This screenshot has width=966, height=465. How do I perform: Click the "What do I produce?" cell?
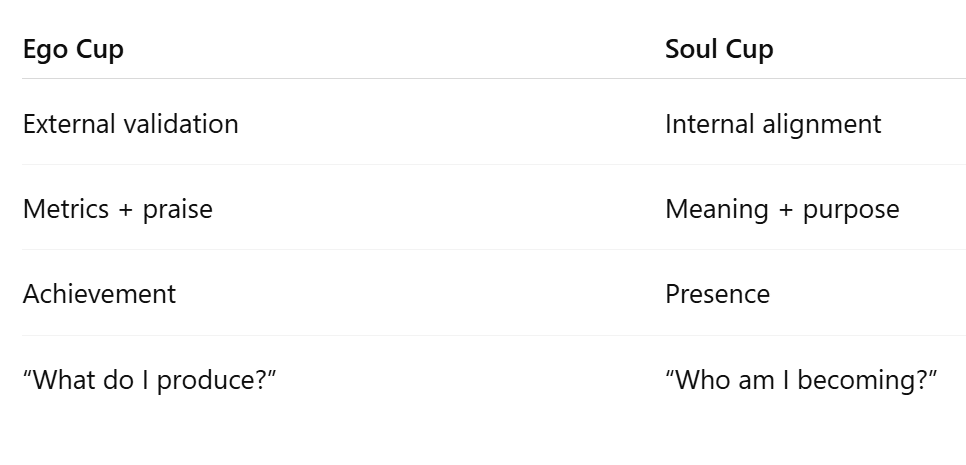(149, 380)
